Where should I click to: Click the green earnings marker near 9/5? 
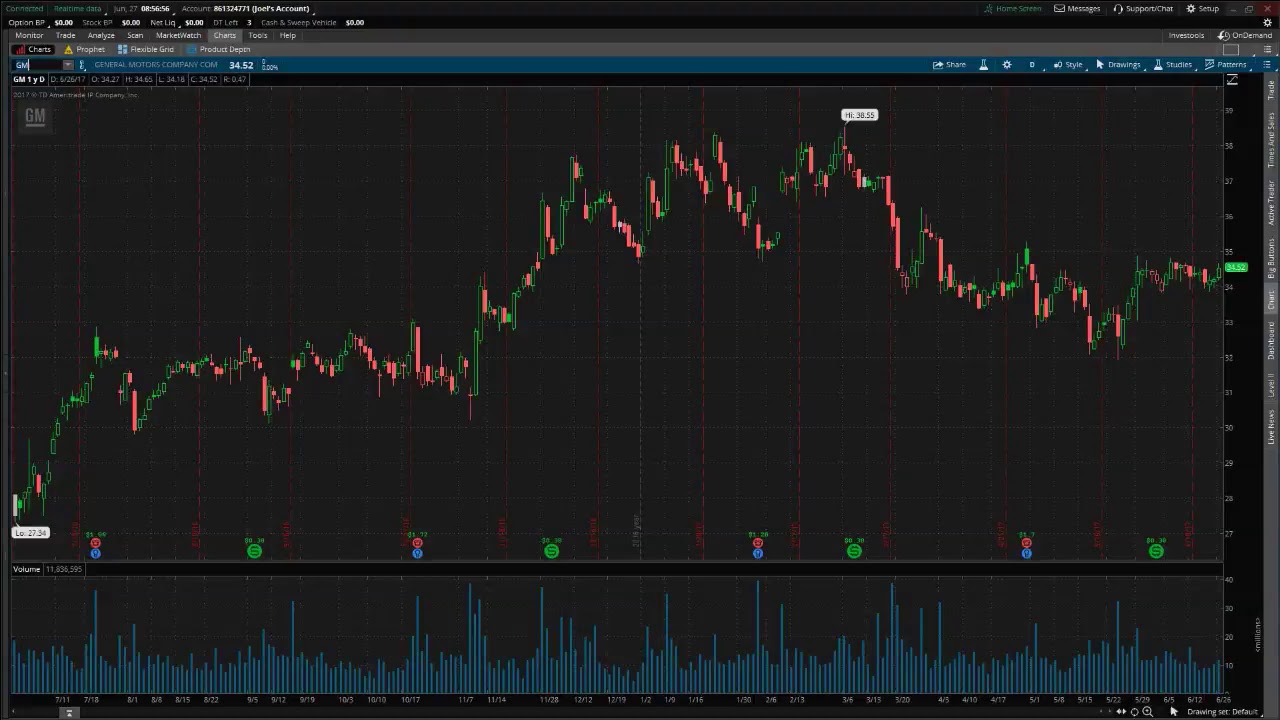pos(254,551)
